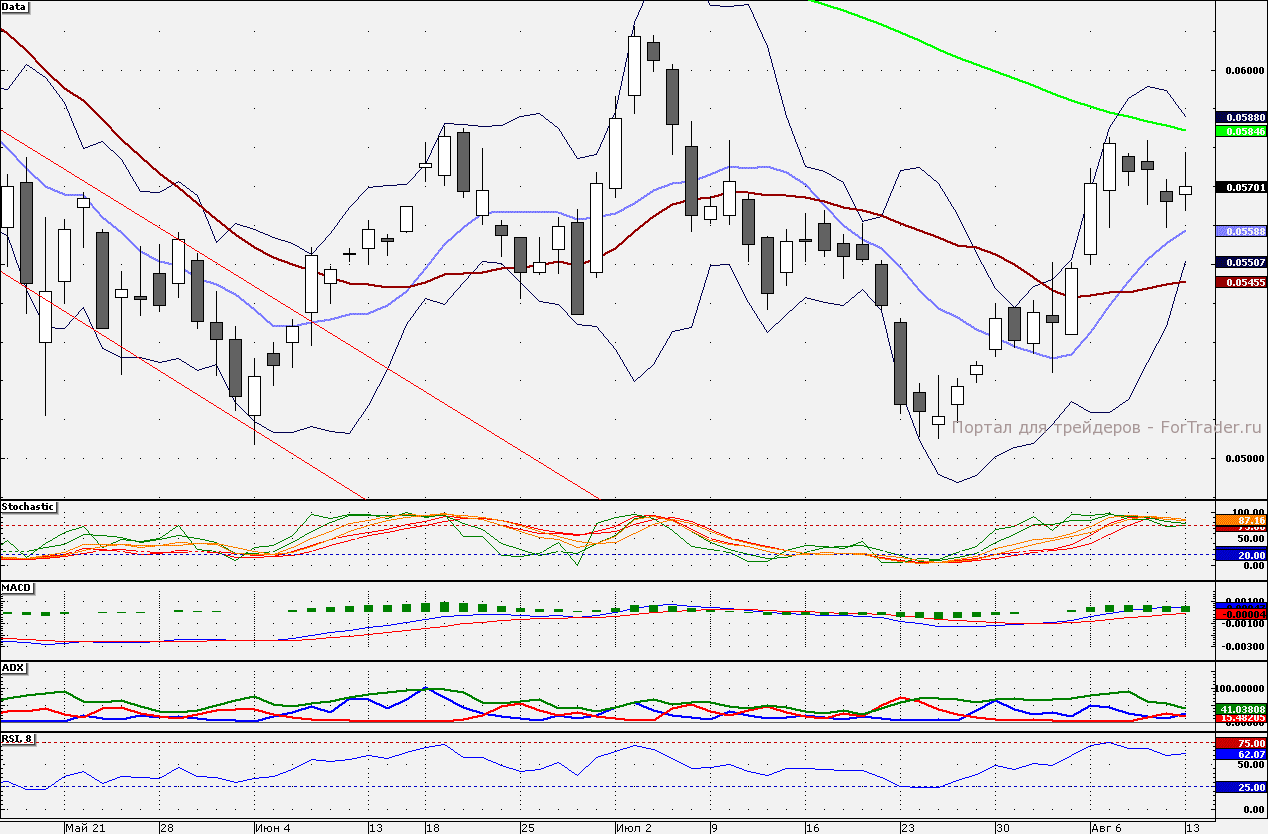Click the green 41.03808 ADX value tag
Image resolution: width=1268 pixels, height=834 pixels.
point(1240,709)
